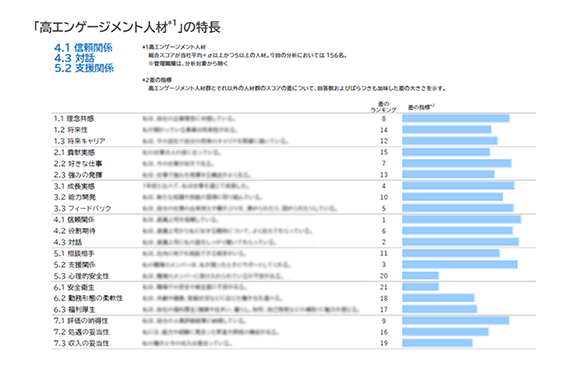
Task: Select the 7.1 評価の納得性 row label
Action: tap(81, 320)
